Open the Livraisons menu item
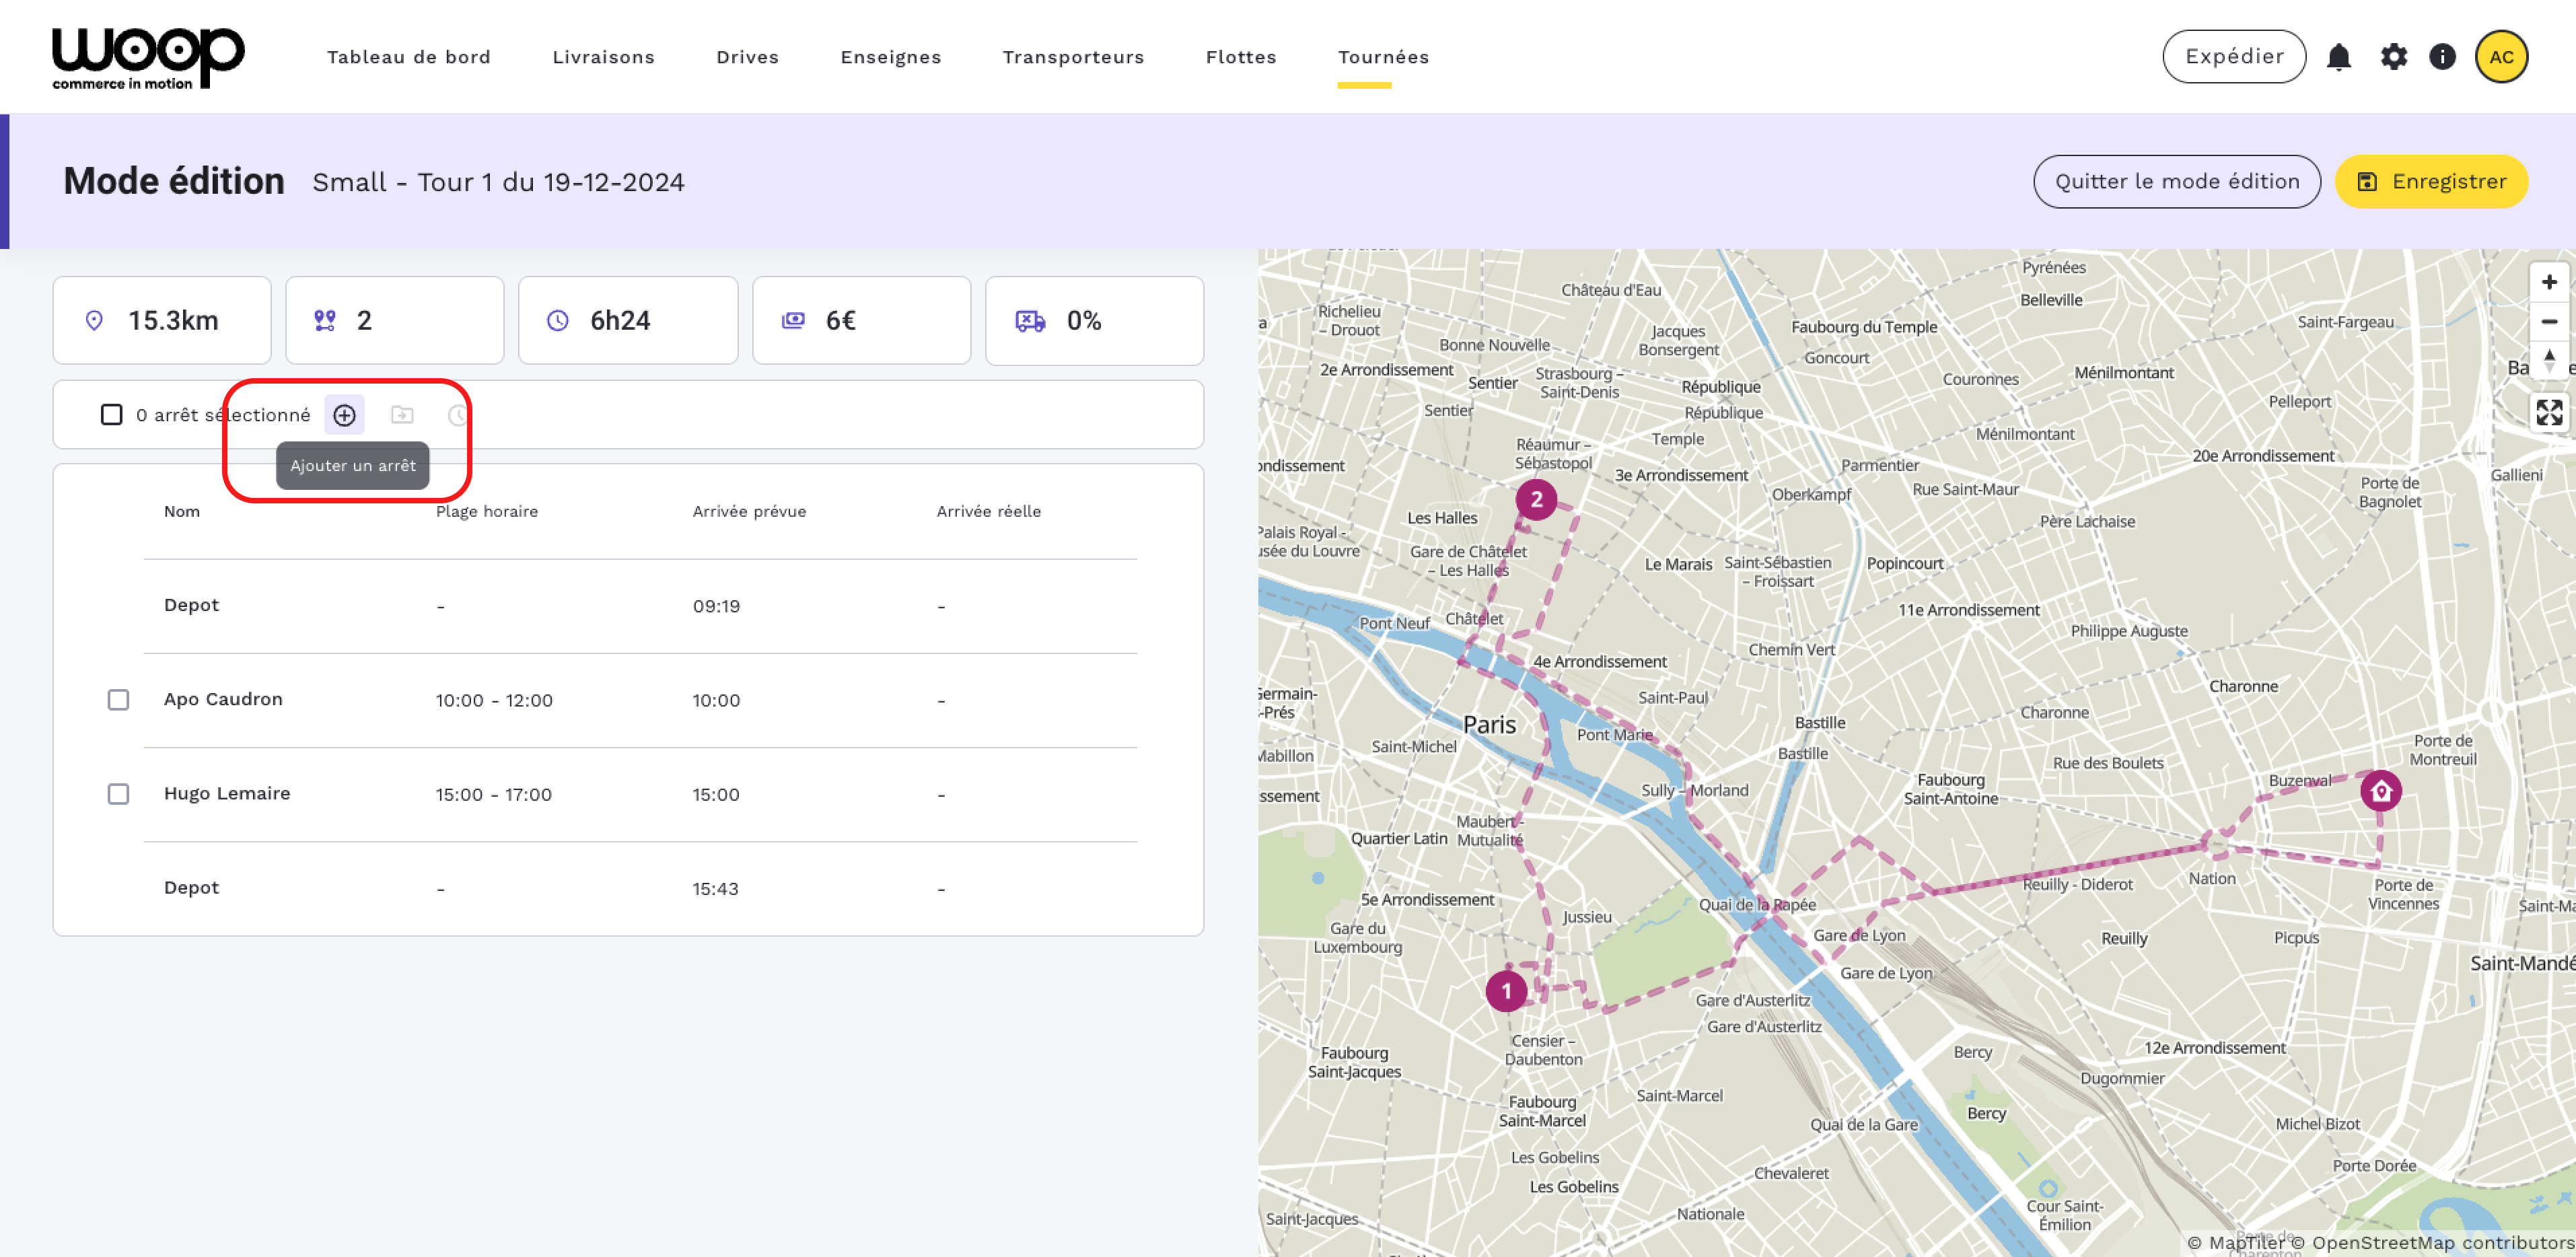Screen dimensions: 2576x1257 [x=603, y=57]
